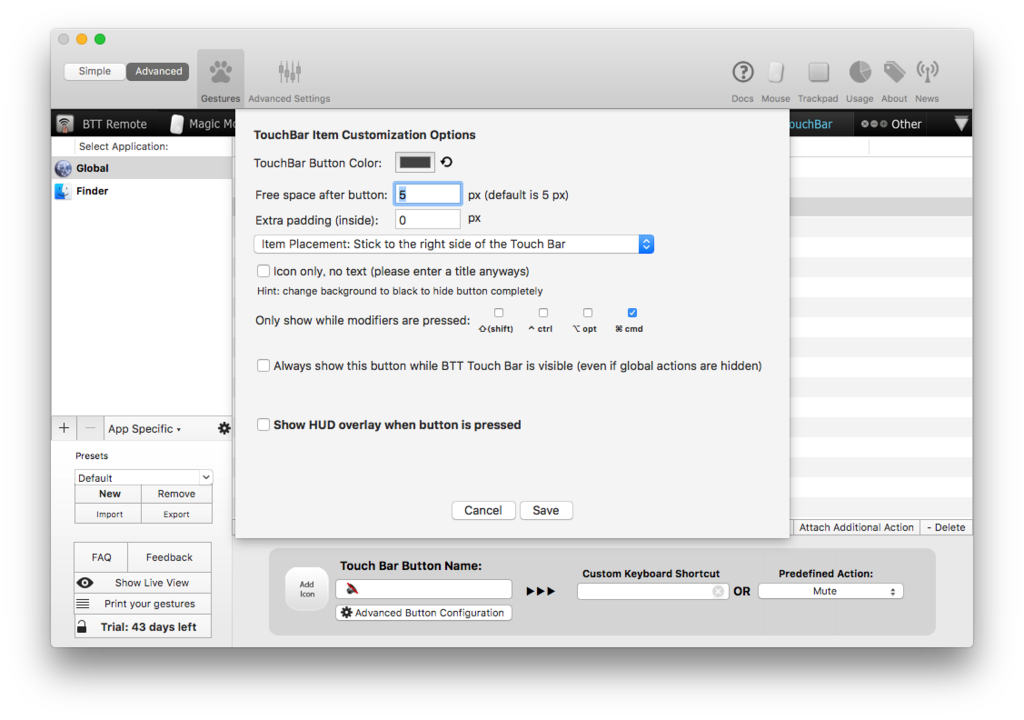Screen dimensions: 1024x720
Task: Click the Free space after button field
Action: [x=428, y=195]
